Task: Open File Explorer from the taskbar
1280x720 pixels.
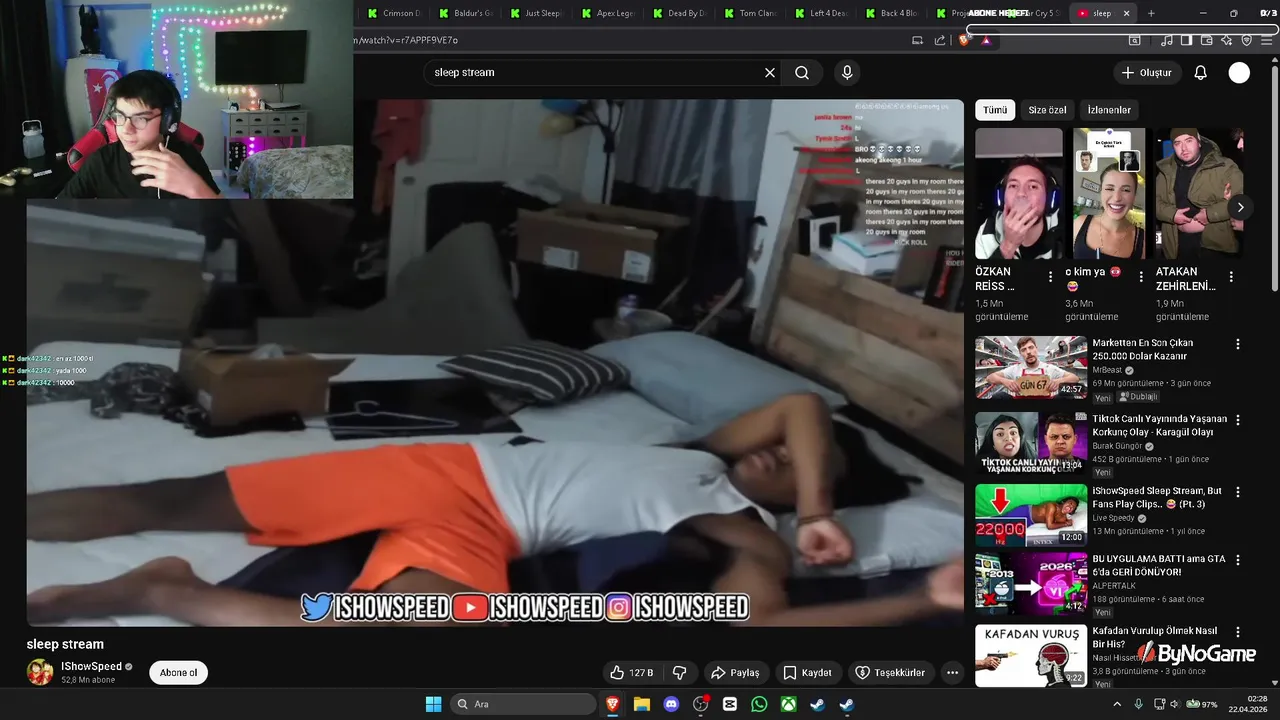Action: (x=642, y=704)
